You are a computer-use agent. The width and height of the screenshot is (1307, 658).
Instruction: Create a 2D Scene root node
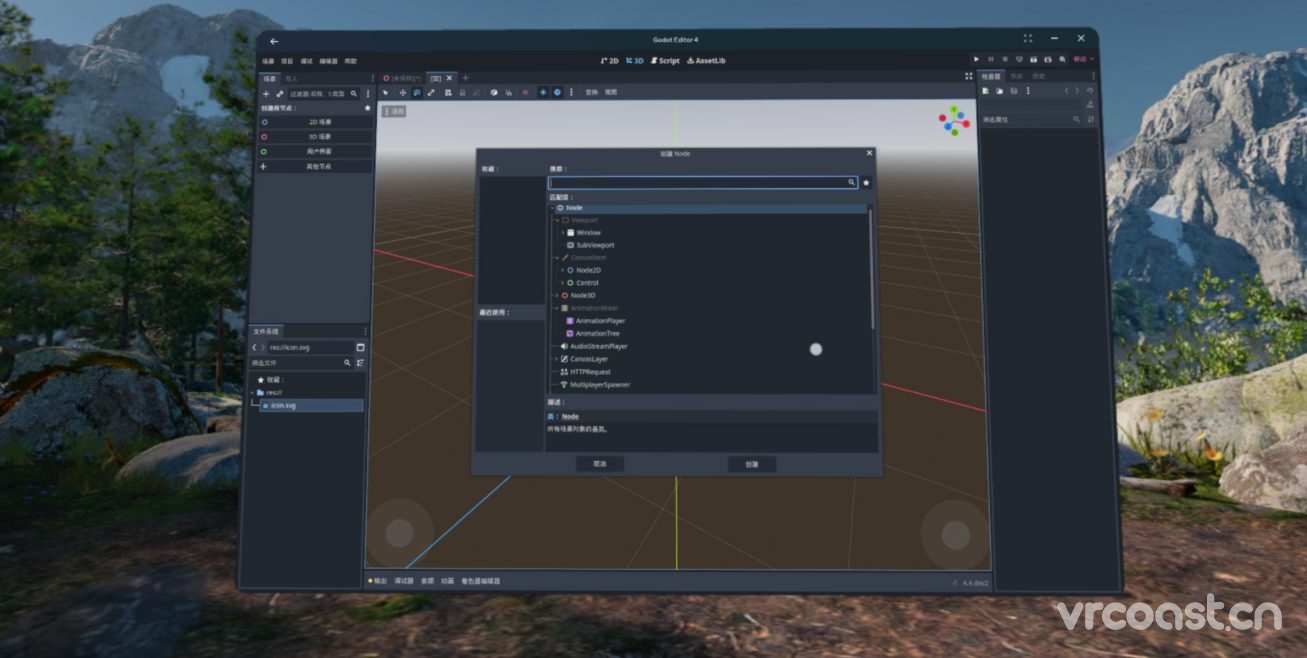tap(316, 122)
